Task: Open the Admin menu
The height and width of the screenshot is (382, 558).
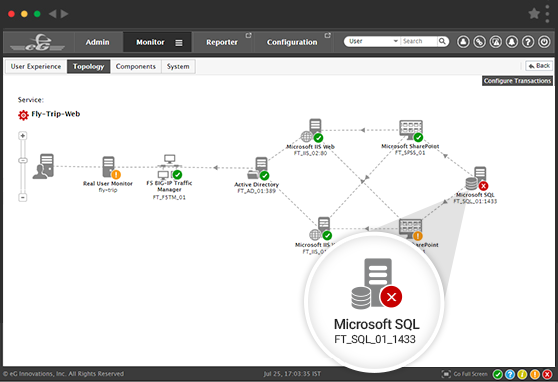Action: (98, 42)
